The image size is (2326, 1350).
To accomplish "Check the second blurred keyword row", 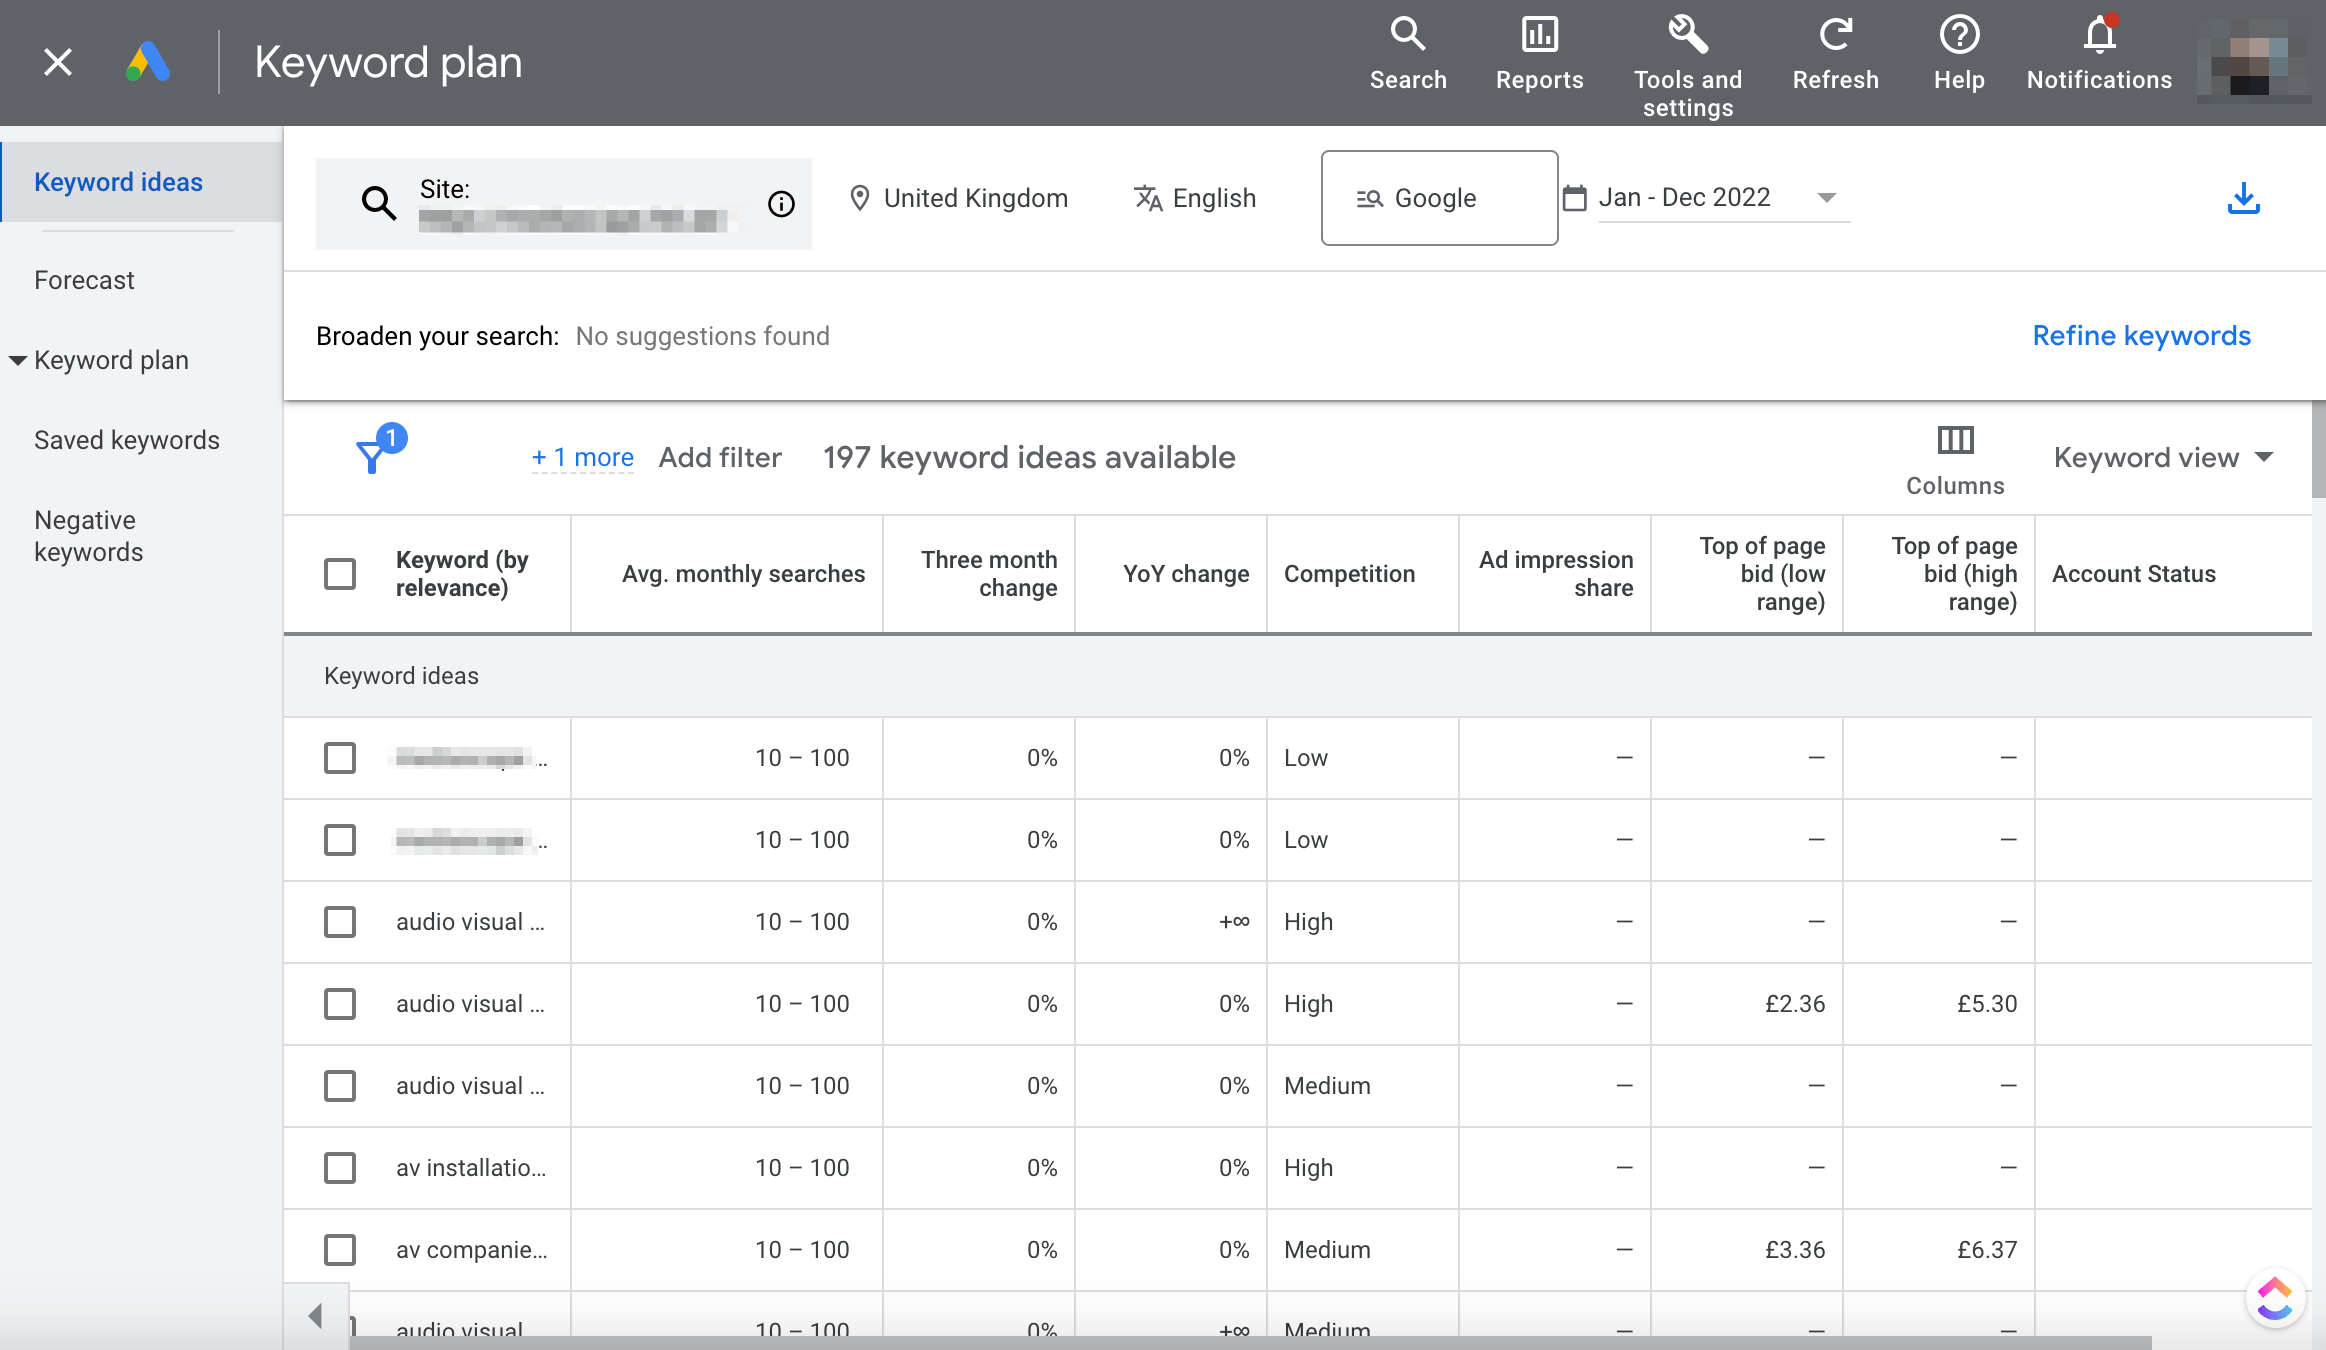I will (340, 840).
